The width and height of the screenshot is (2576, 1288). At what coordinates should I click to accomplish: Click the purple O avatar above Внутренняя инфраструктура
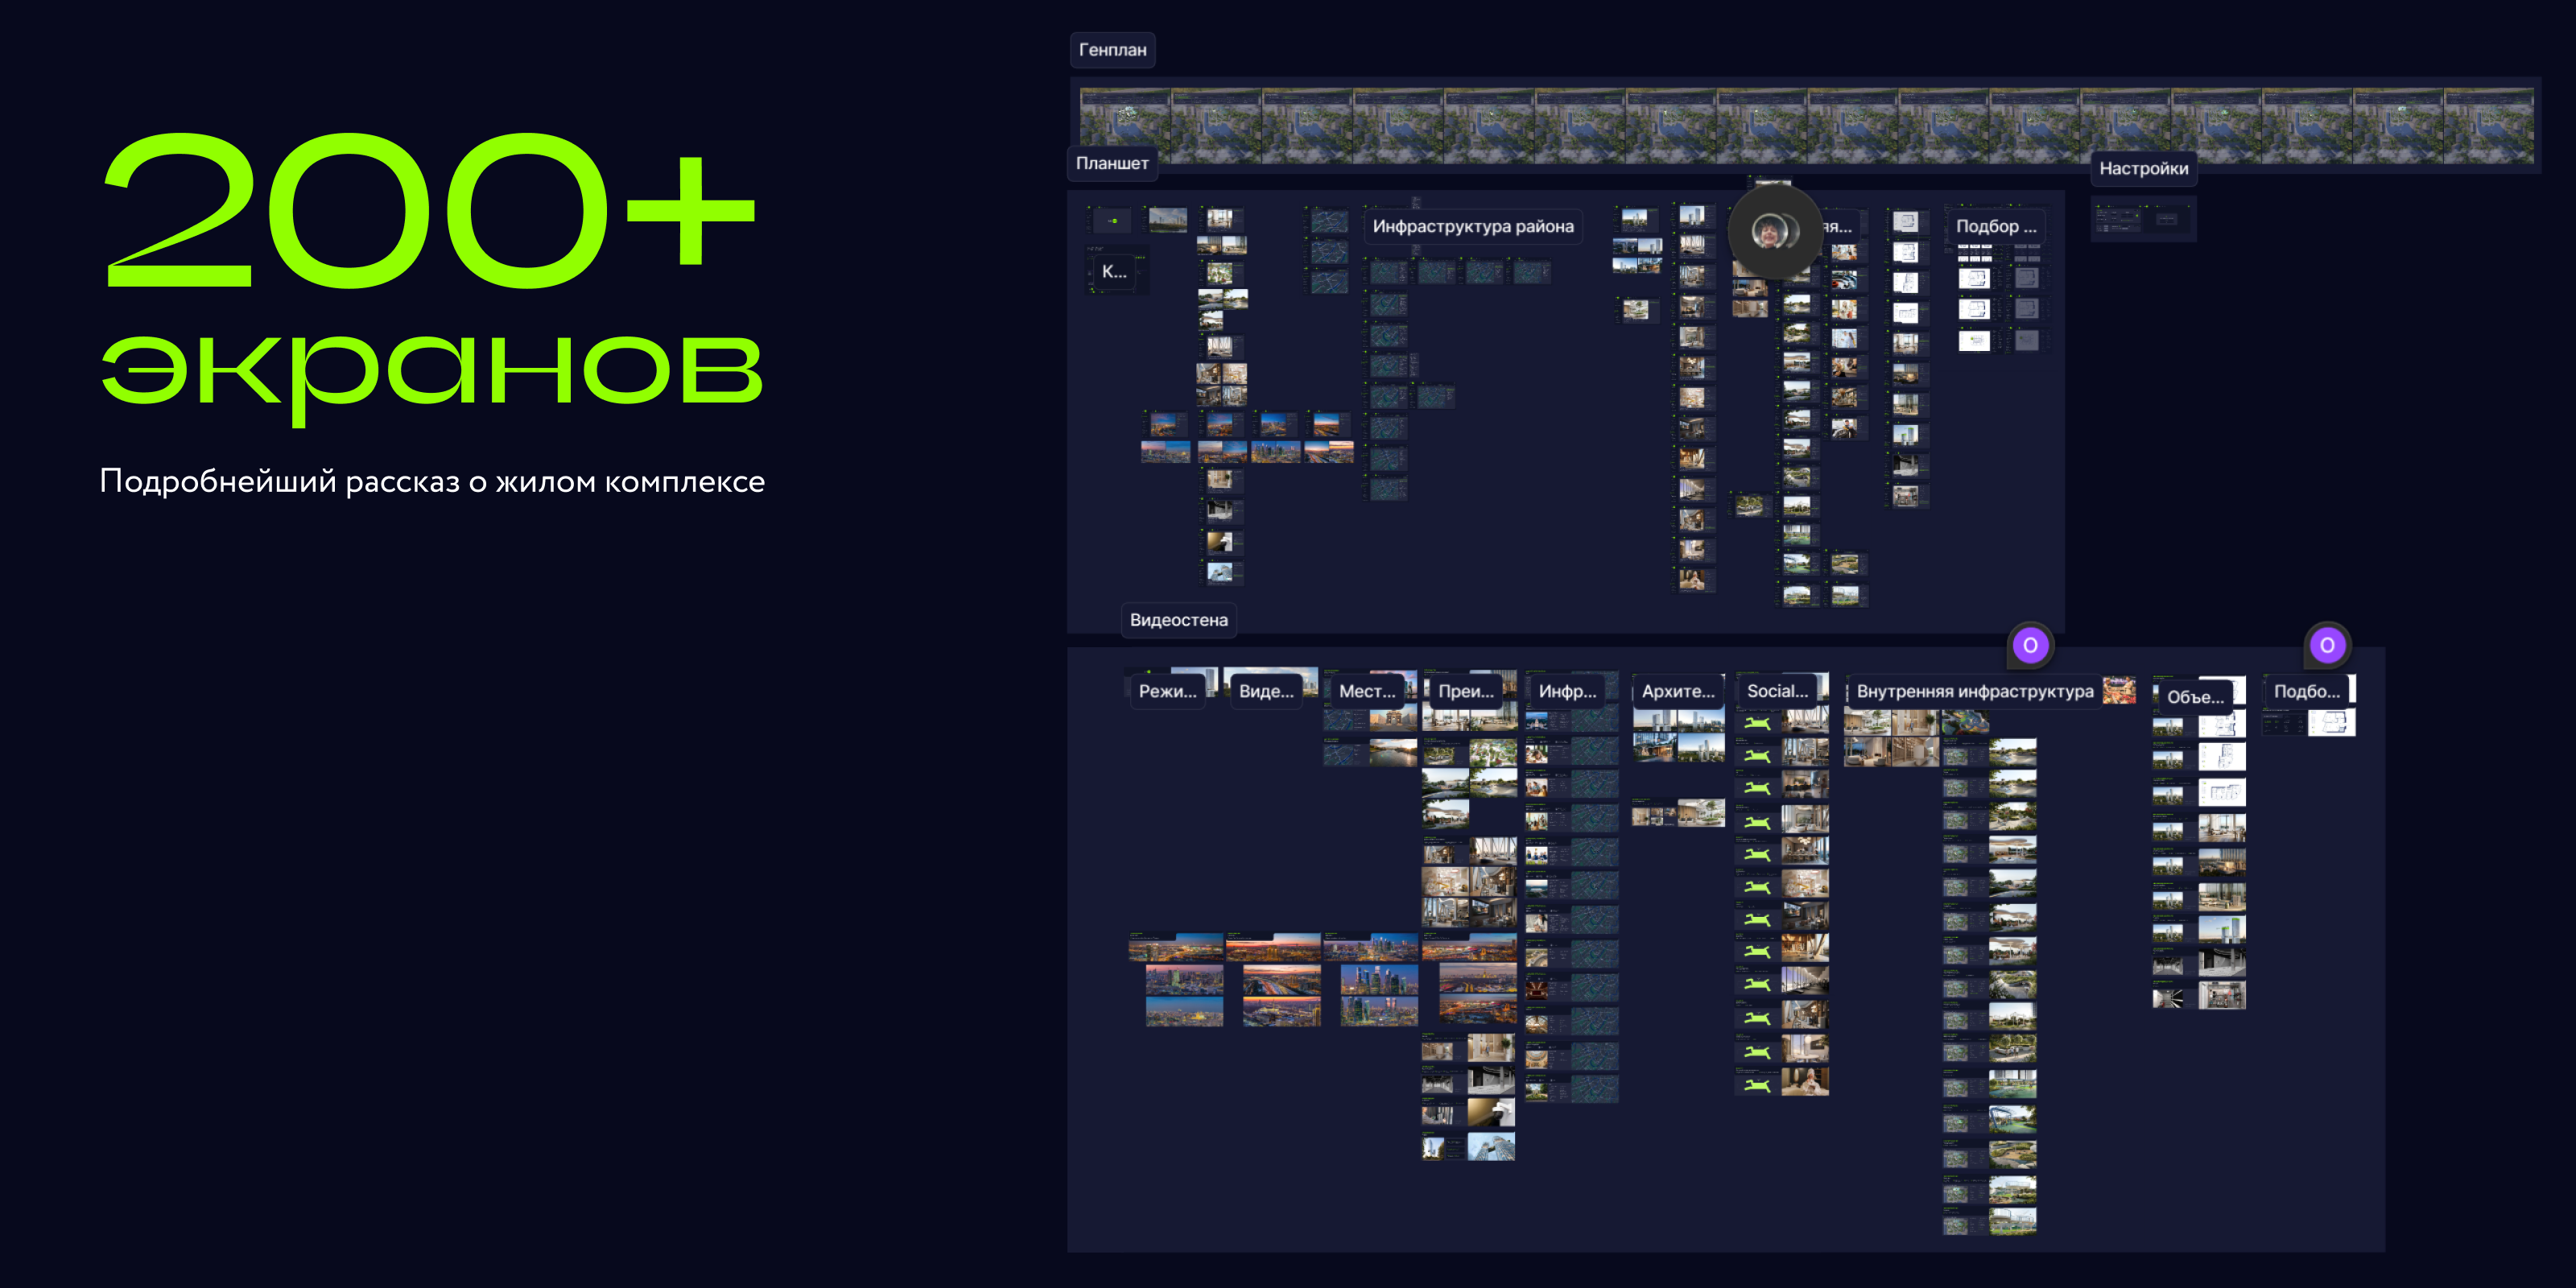click(x=2030, y=646)
